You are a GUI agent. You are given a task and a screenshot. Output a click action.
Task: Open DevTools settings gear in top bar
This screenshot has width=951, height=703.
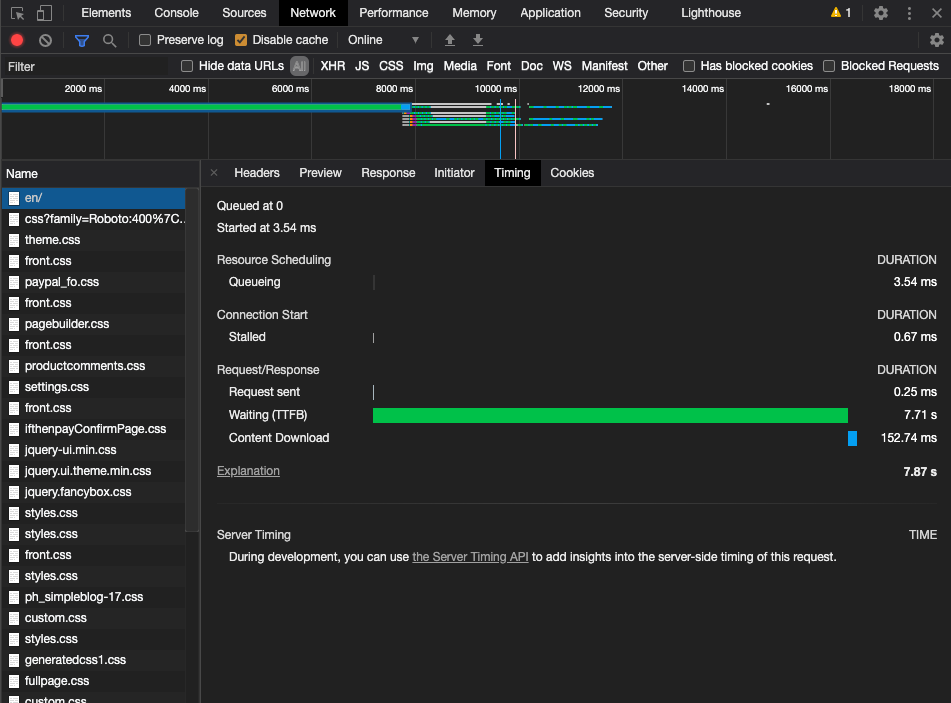pyautogui.click(x=880, y=13)
